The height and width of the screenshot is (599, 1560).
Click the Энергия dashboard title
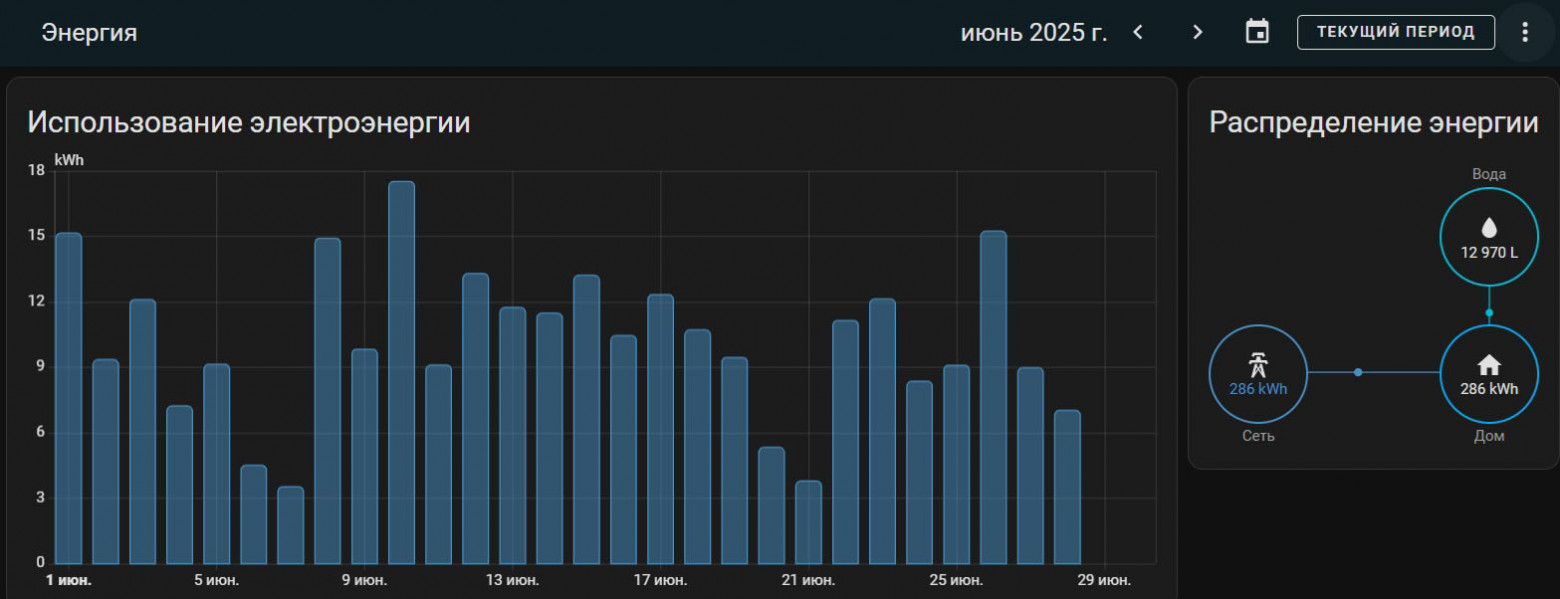tap(86, 31)
